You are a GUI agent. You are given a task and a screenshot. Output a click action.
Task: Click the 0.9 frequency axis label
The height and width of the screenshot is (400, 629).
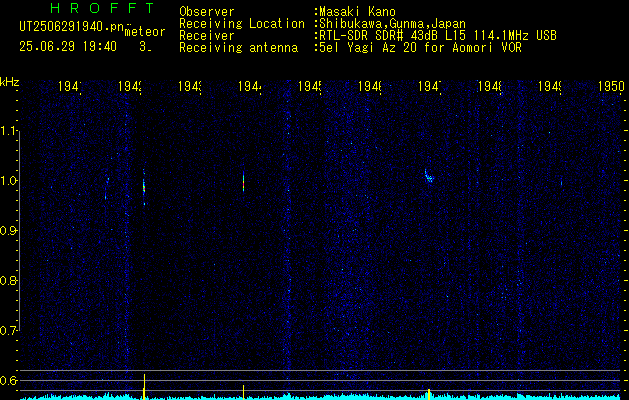[x=9, y=231]
